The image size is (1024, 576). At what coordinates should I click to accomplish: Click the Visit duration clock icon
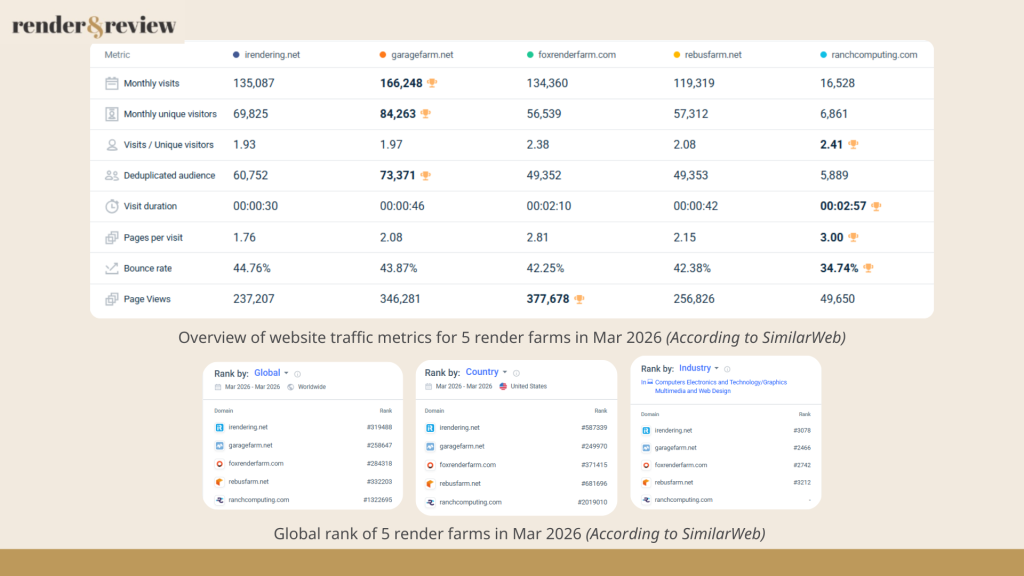112,206
